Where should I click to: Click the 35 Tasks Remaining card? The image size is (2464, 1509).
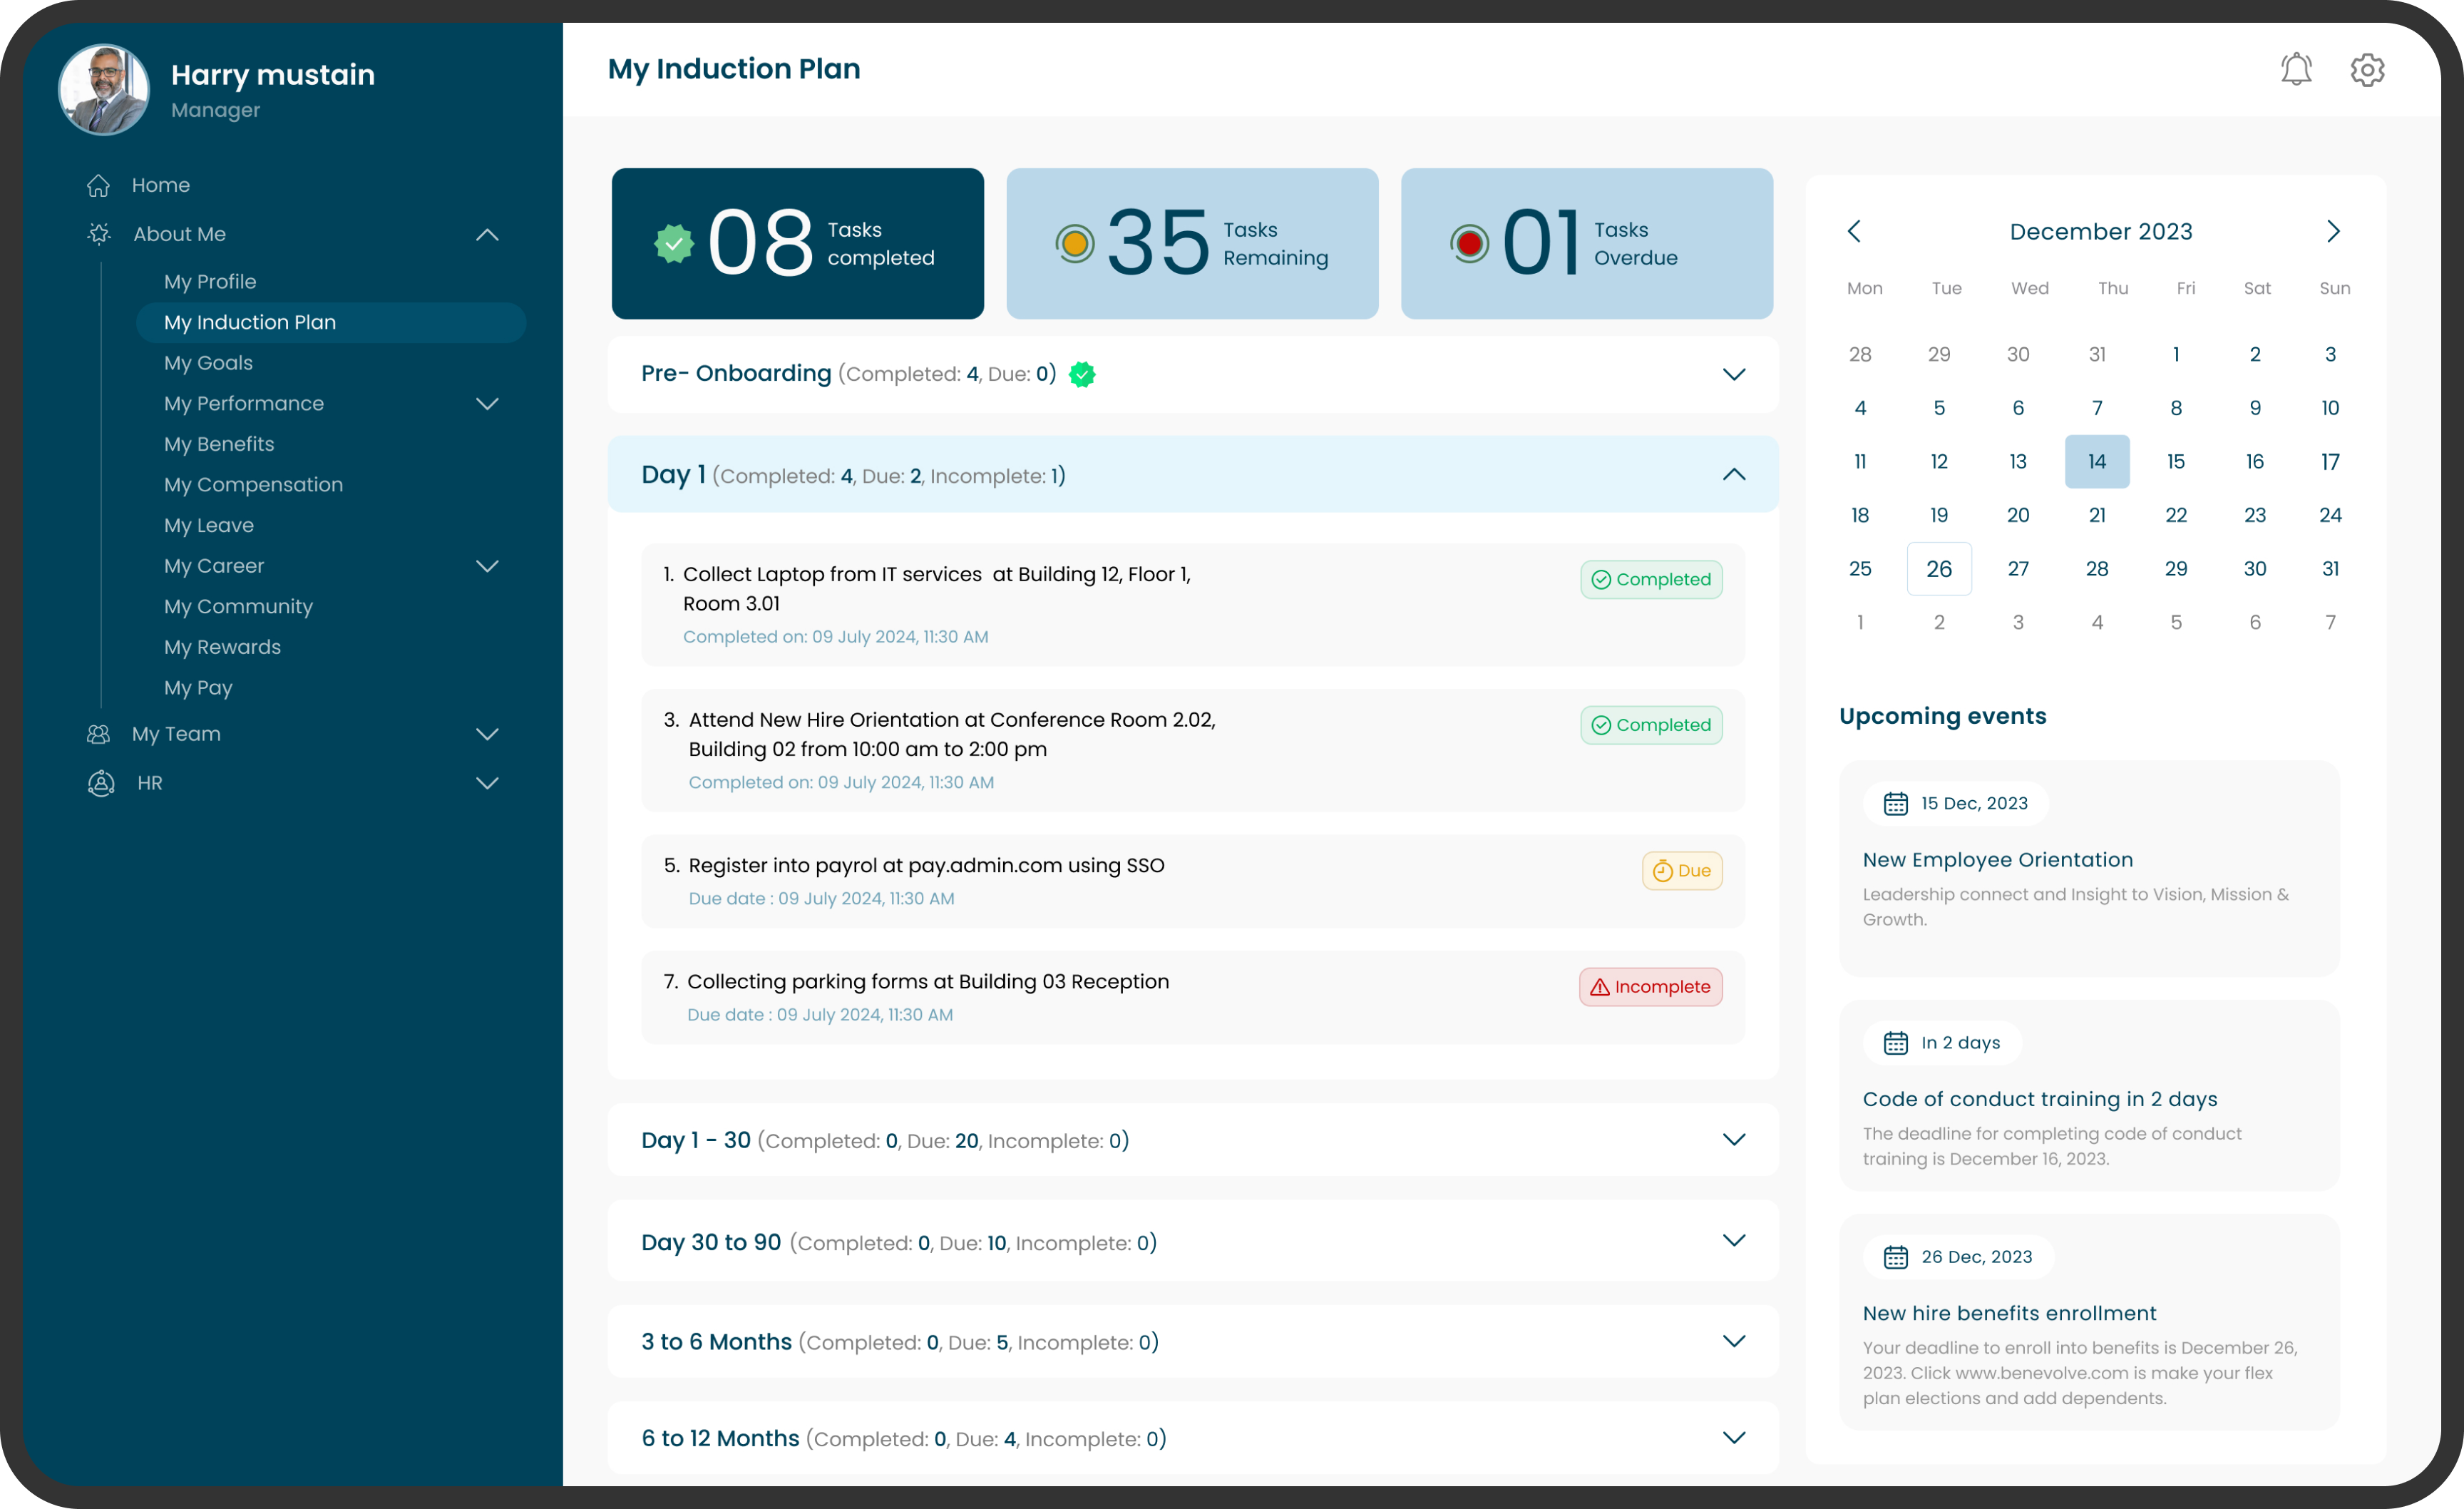pyautogui.click(x=1192, y=243)
